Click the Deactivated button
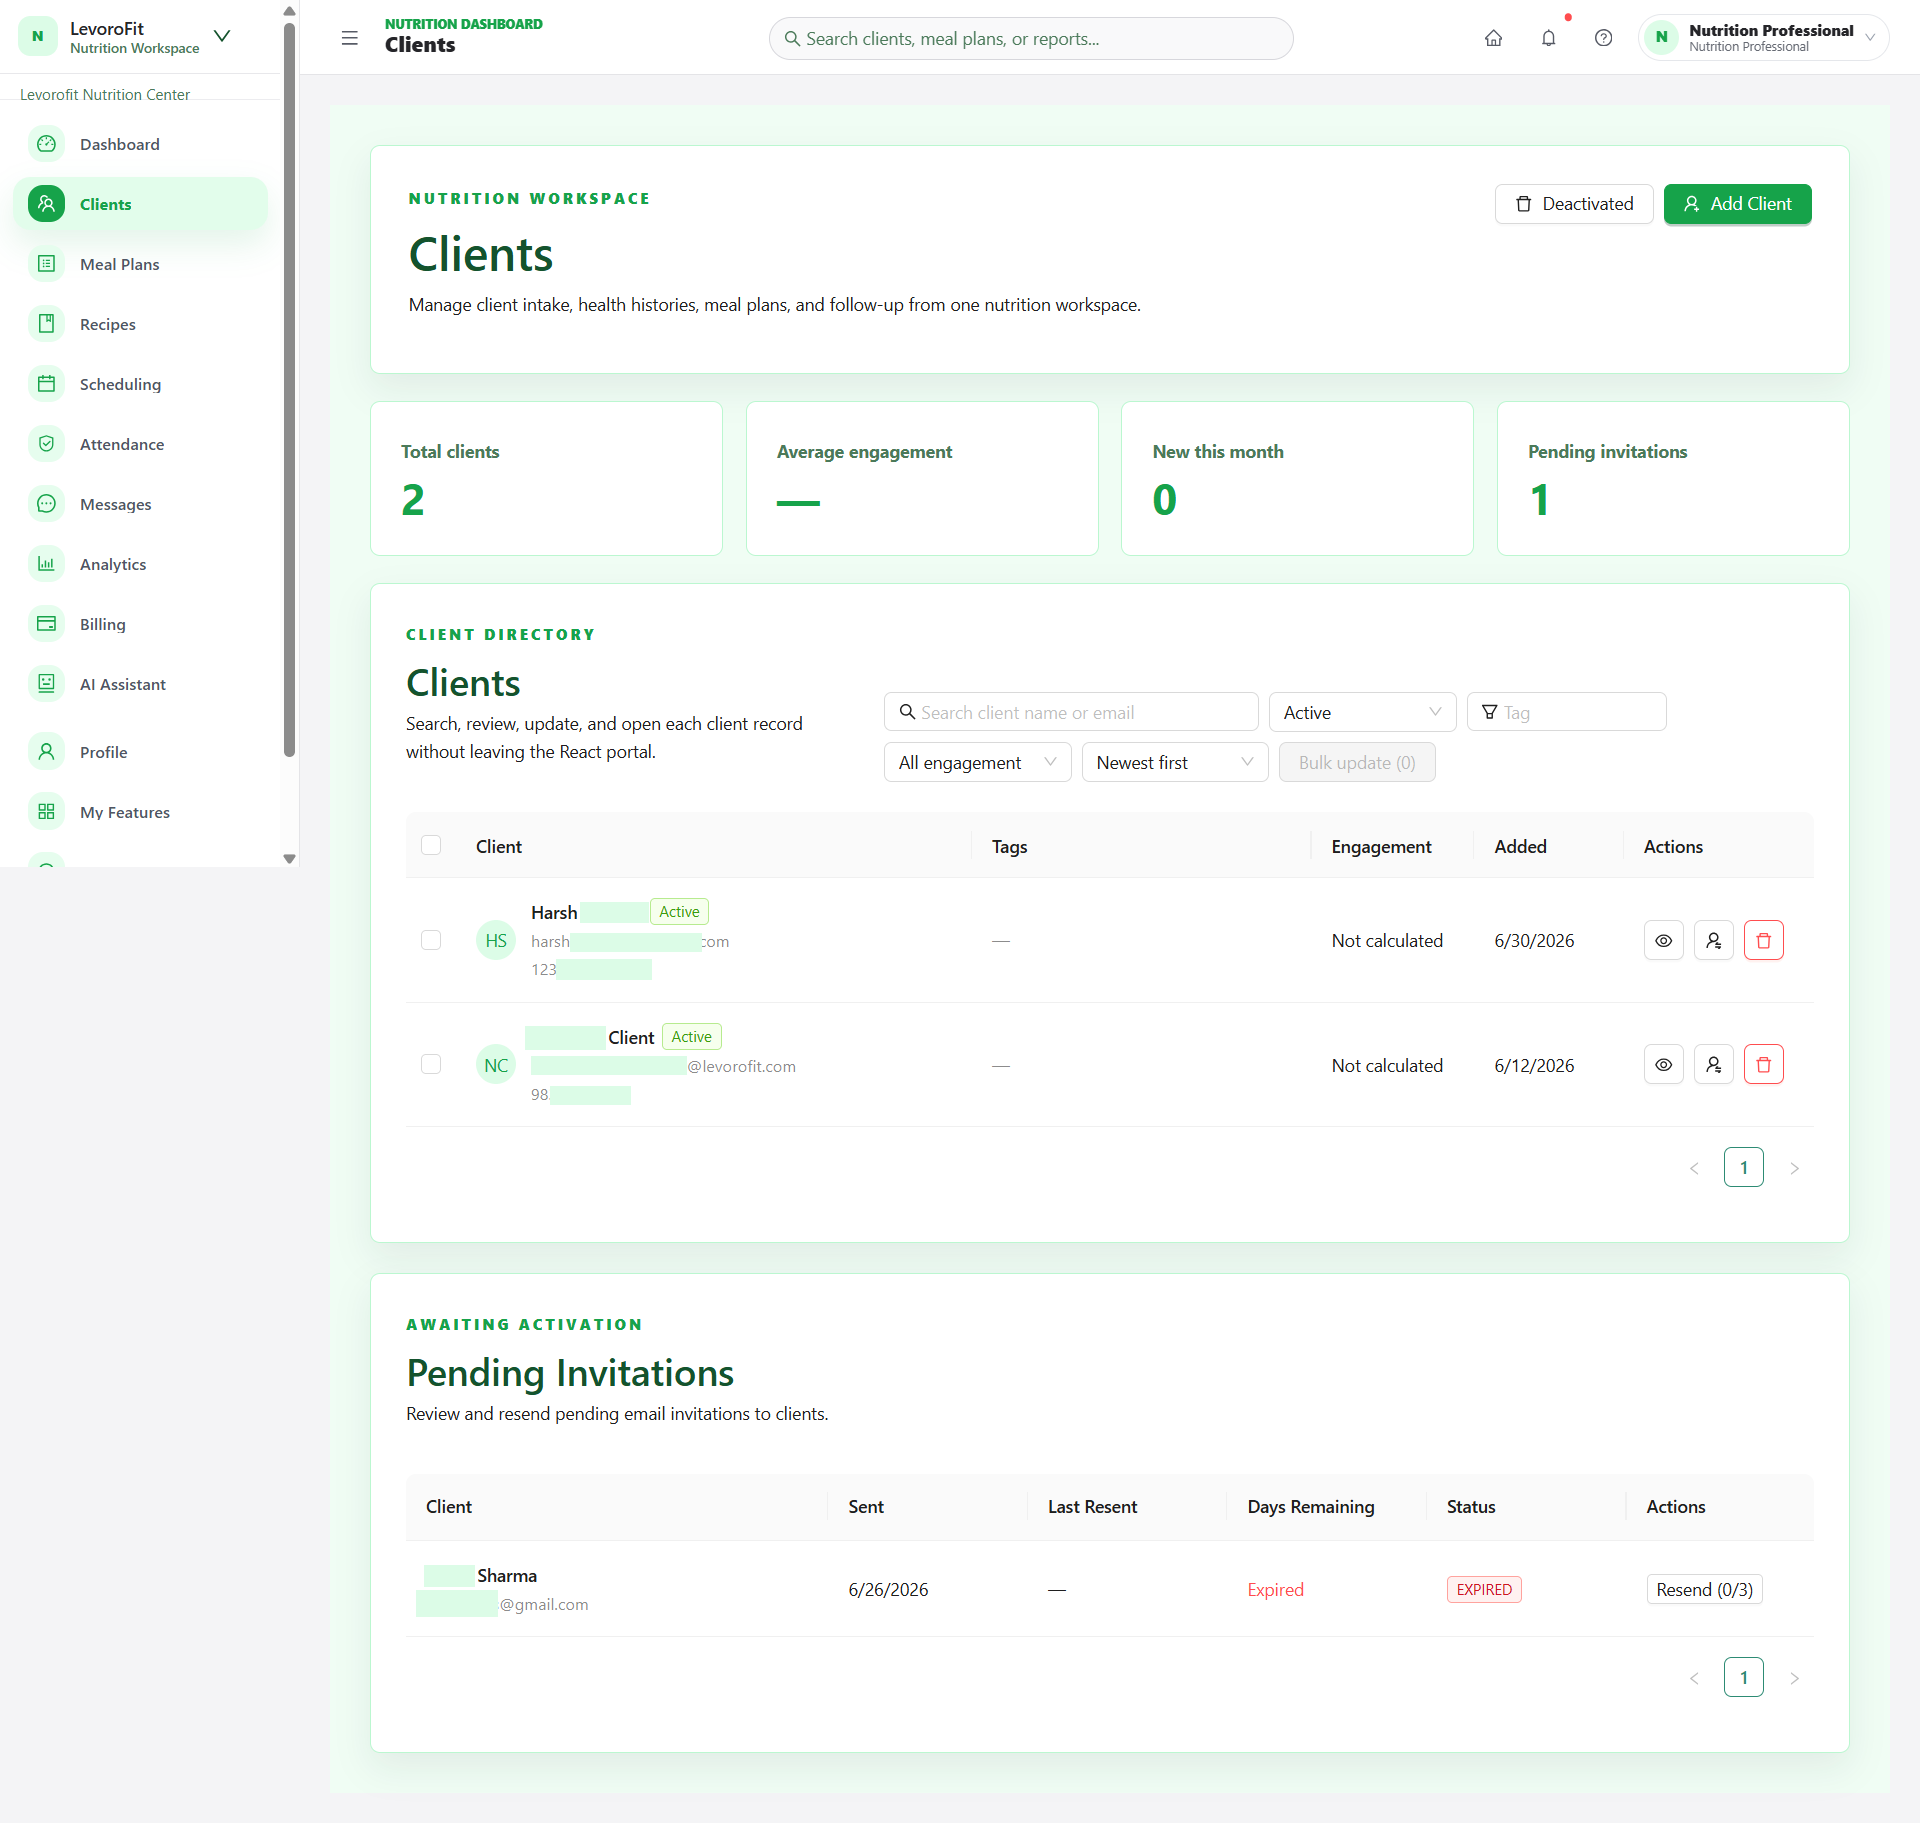 click(1574, 204)
